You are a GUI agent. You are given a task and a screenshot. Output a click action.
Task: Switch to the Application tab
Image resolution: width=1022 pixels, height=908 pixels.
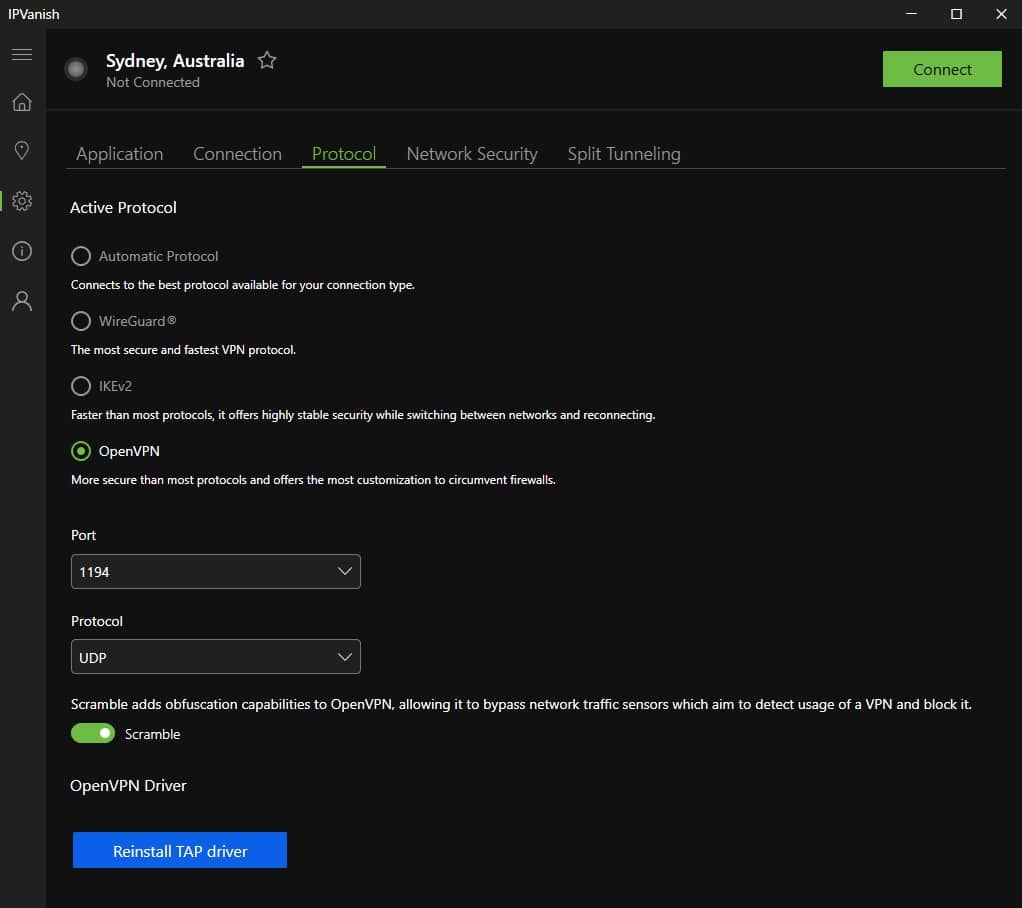(x=119, y=154)
